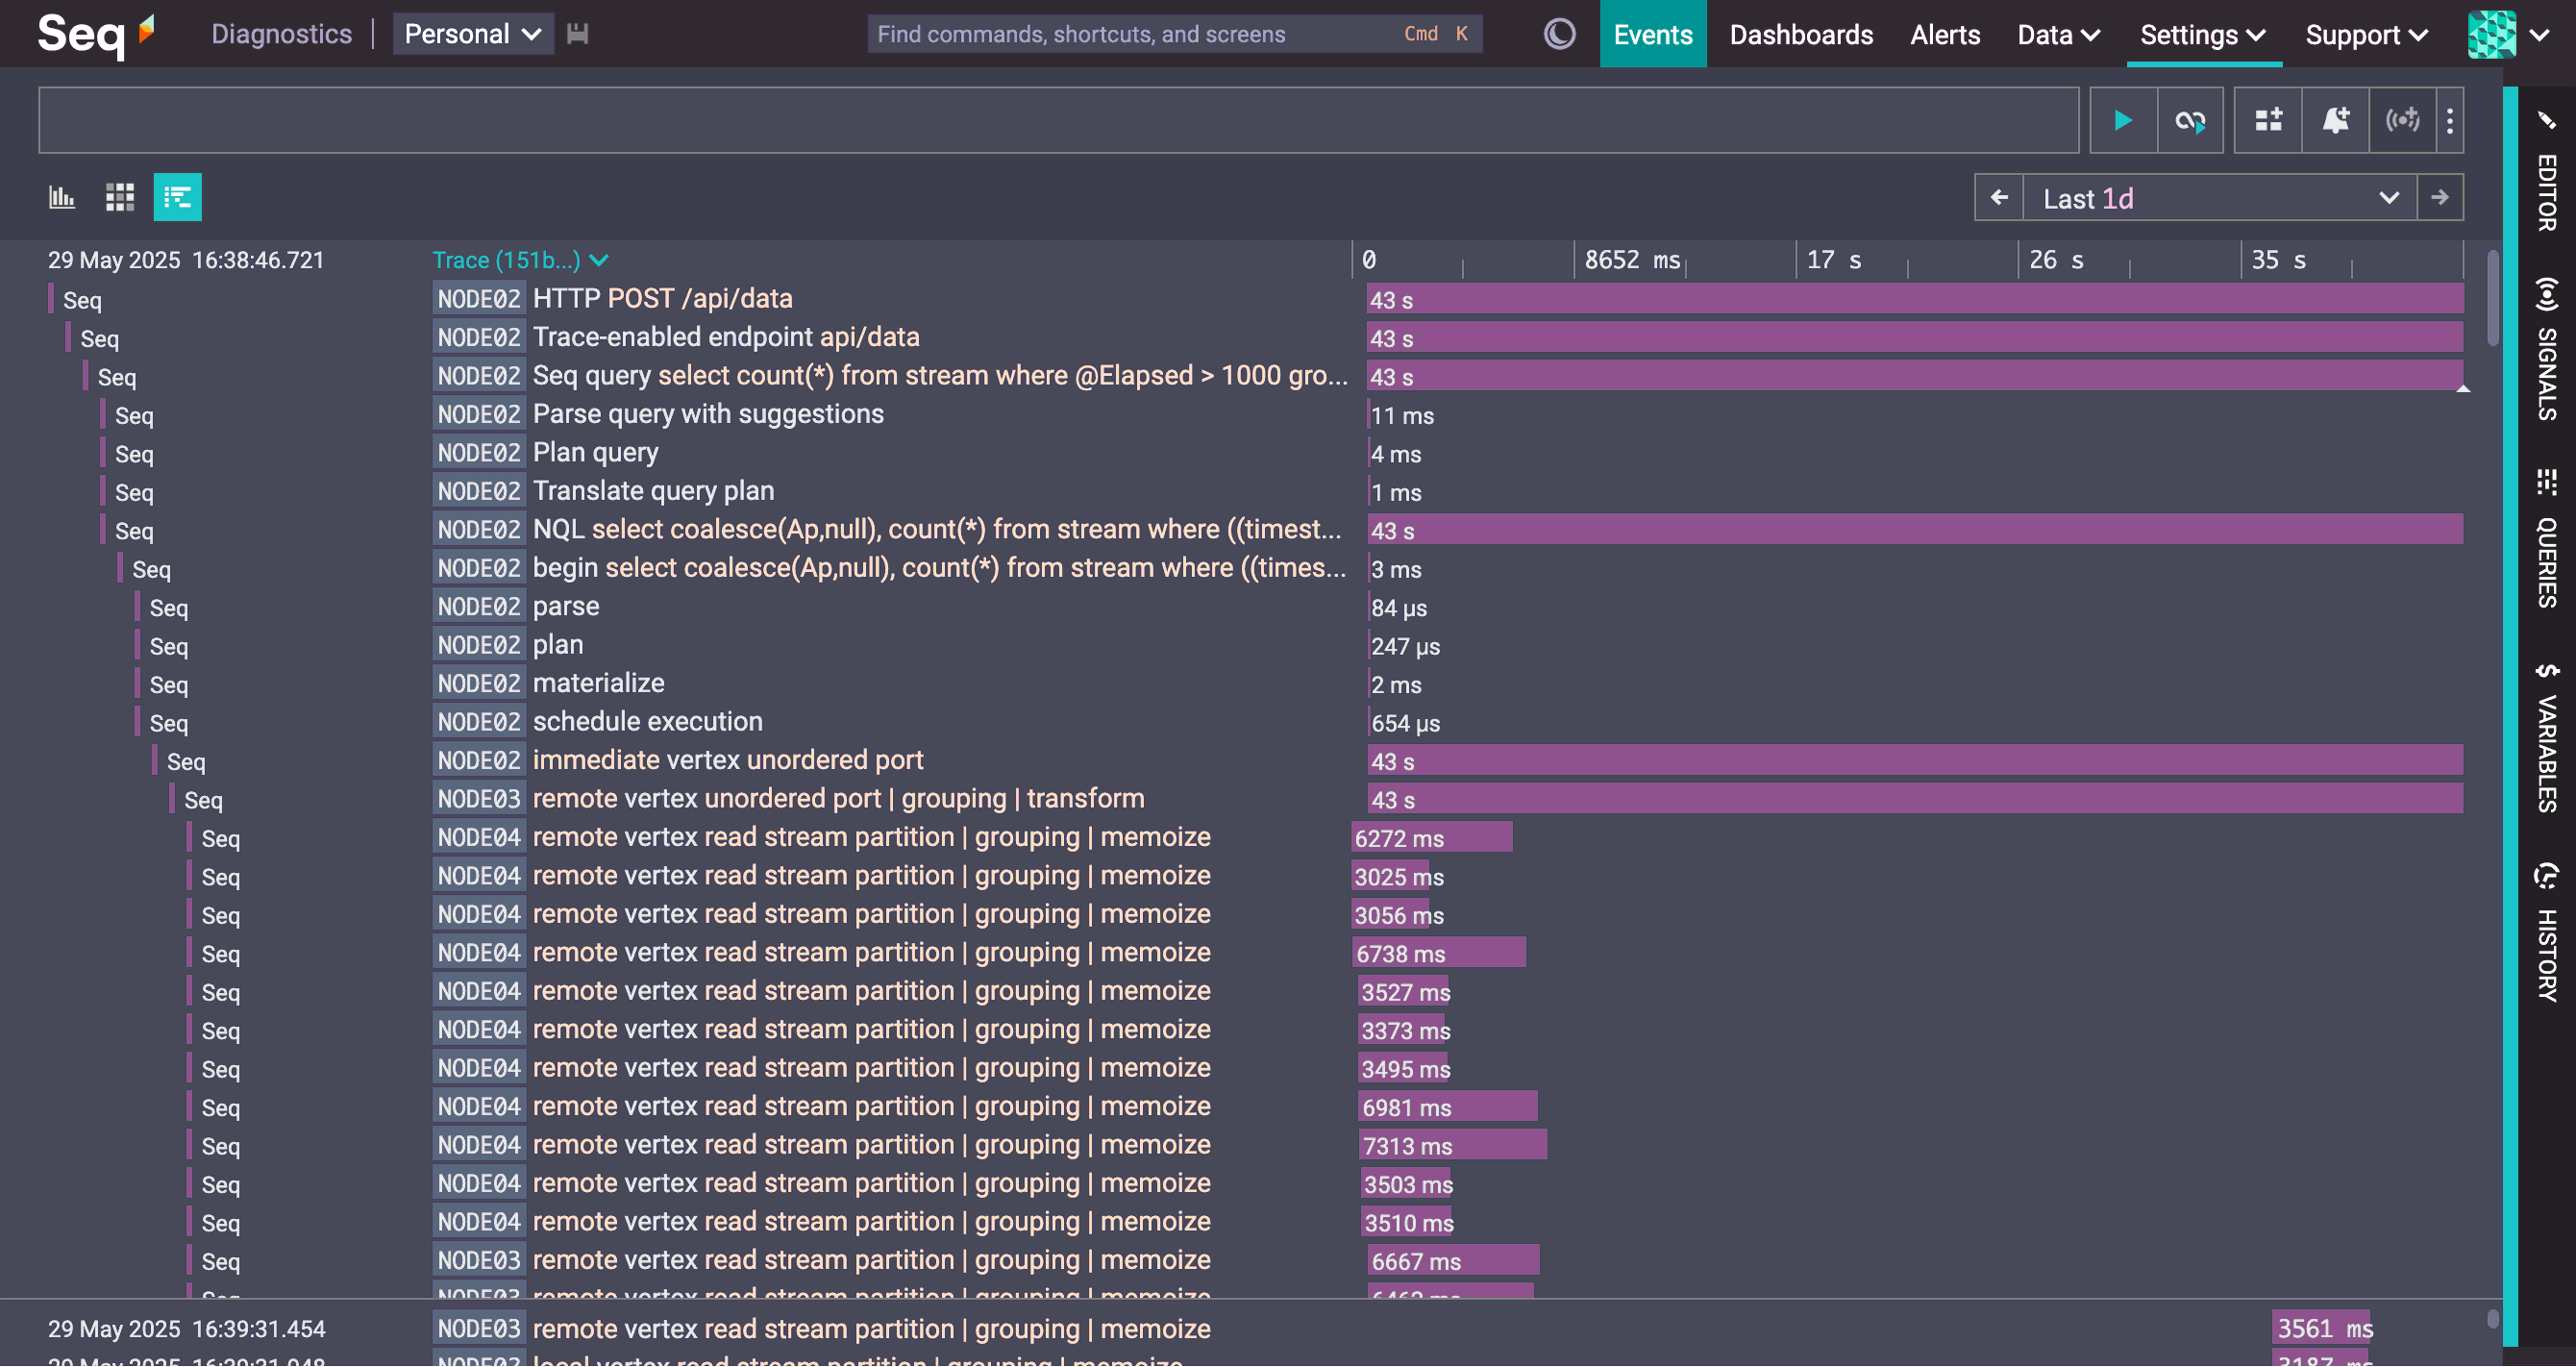Open the Personal workspace dropdown
Screen dimensions: 2576x1367
[x=473, y=34]
